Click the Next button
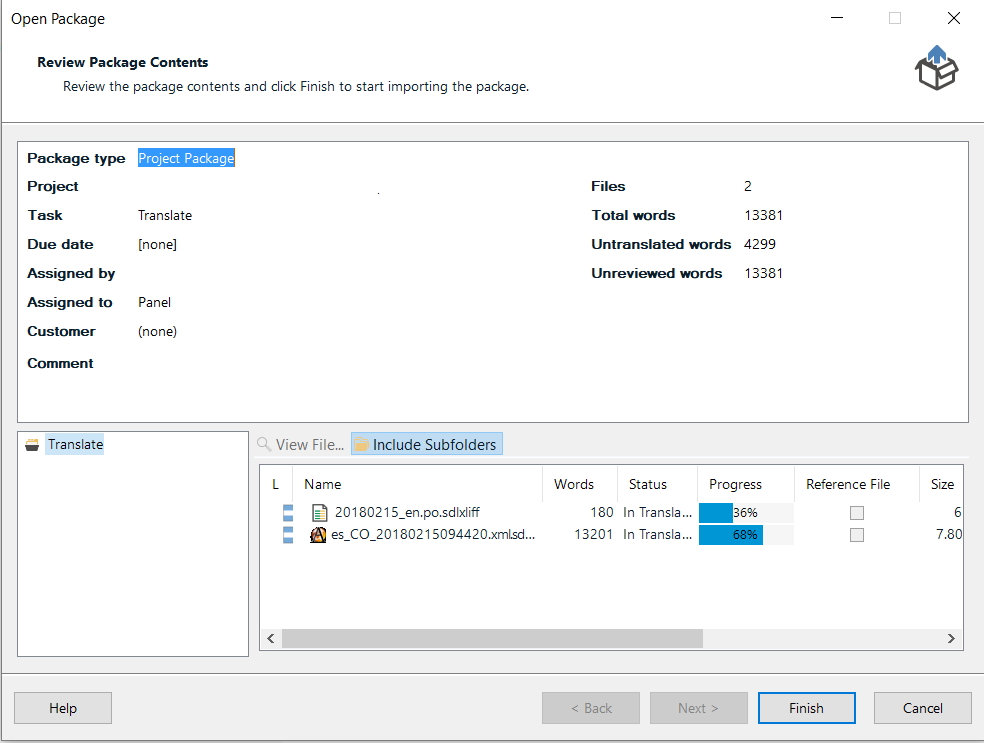The height and width of the screenshot is (743, 984). coord(698,708)
